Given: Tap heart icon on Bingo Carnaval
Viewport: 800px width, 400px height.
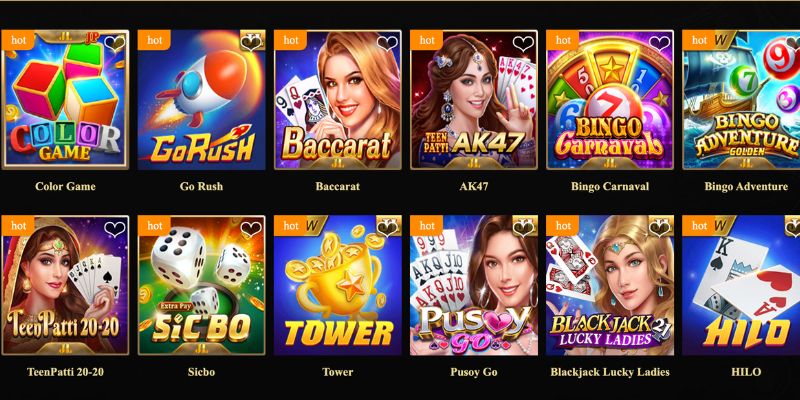Looking at the screenshot, I should [x=659, y=44].
